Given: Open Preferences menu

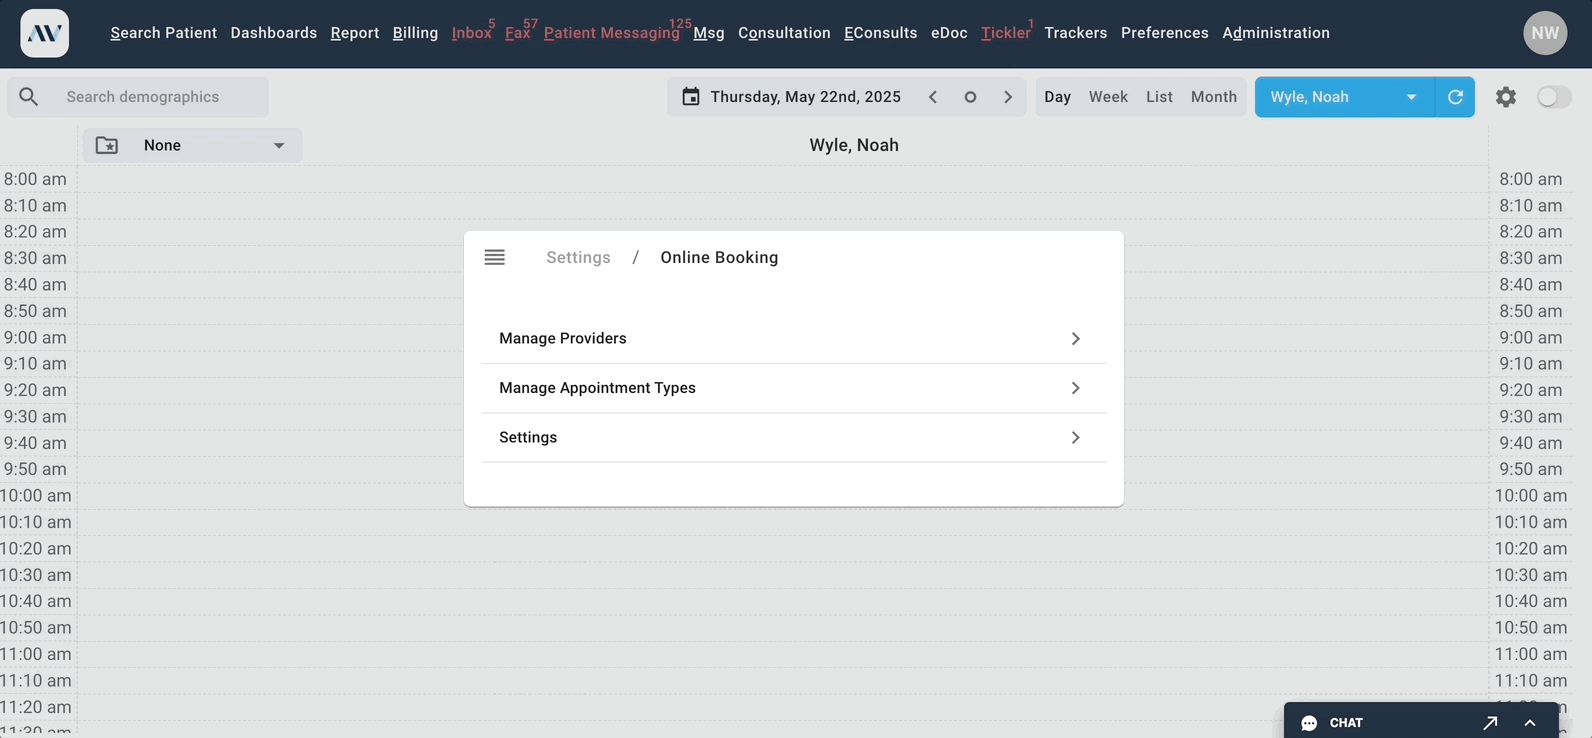Looking at the screenshot, I should (1165, 33).
